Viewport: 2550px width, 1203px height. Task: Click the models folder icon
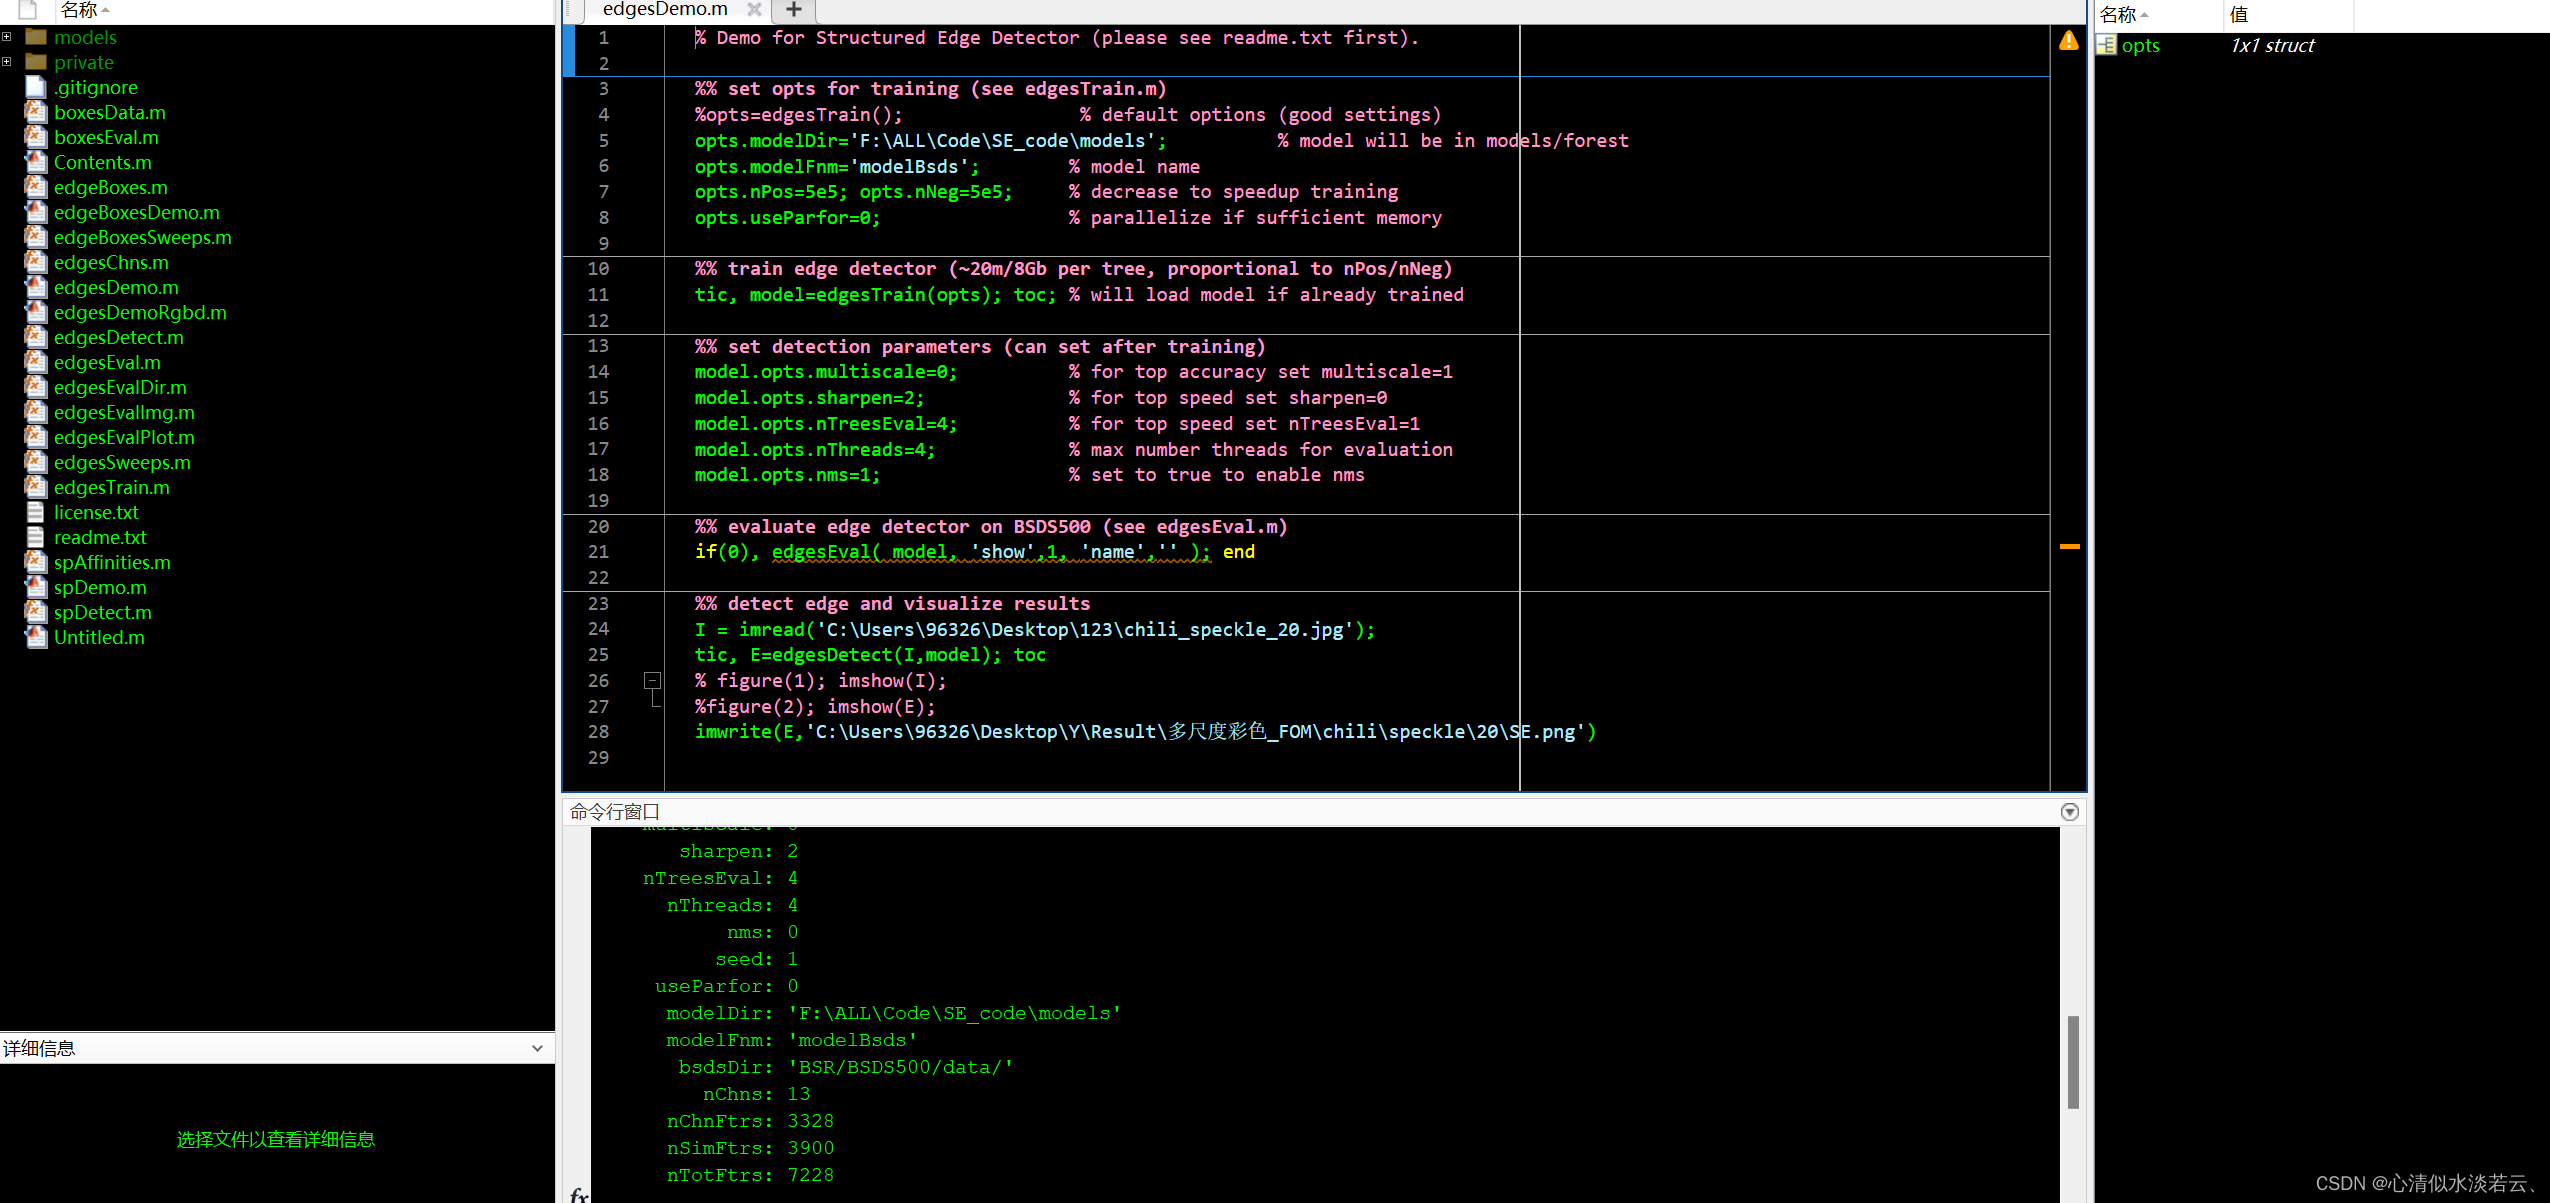tap(36, 37)
